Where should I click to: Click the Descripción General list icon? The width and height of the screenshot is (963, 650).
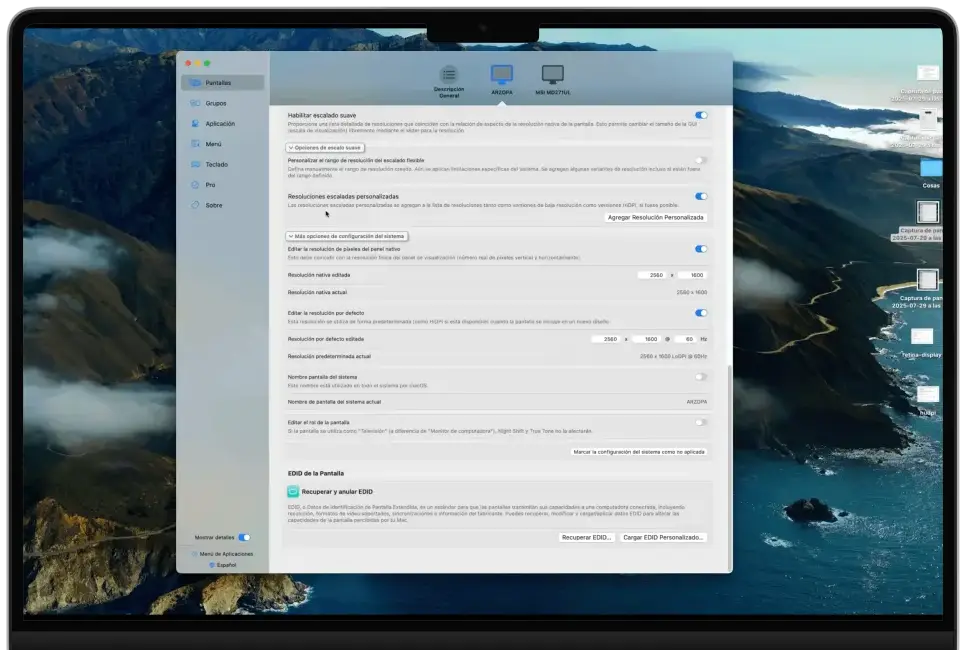[x=449, y=75]
